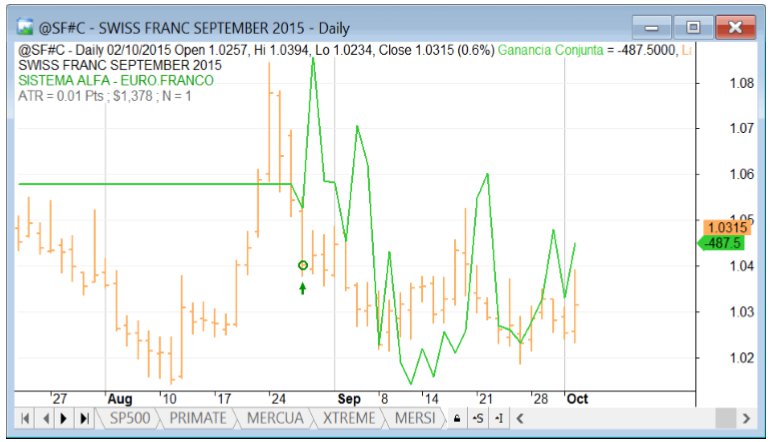774x442 pixels.
Task: Switch to the PRIMATE tab
Action: [198, 418]
